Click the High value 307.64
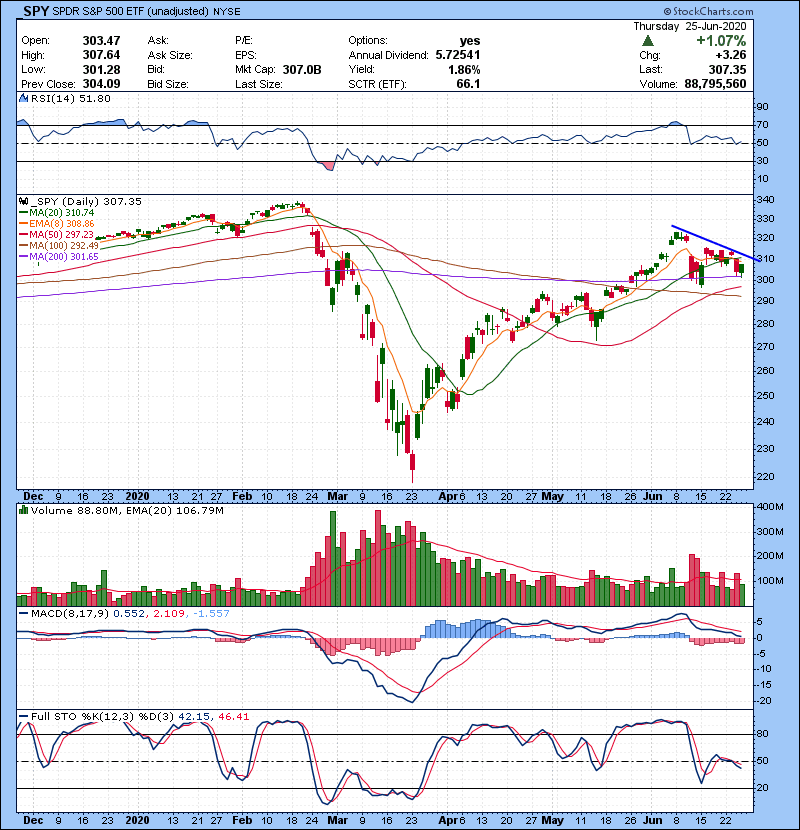Screen dimensions: 800x830 click(101, 55)
